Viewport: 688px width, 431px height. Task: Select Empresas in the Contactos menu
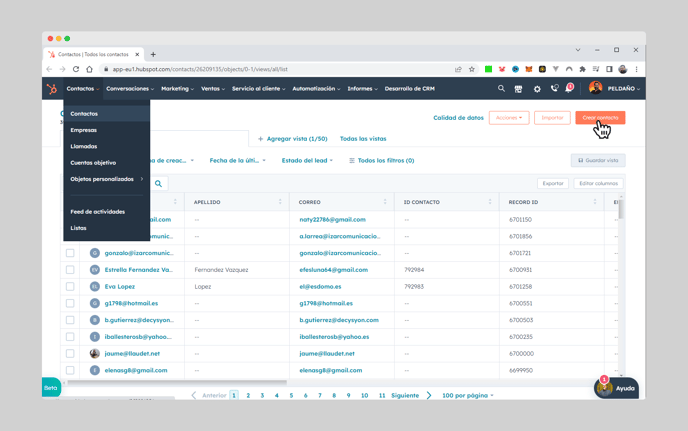[83, 130]
